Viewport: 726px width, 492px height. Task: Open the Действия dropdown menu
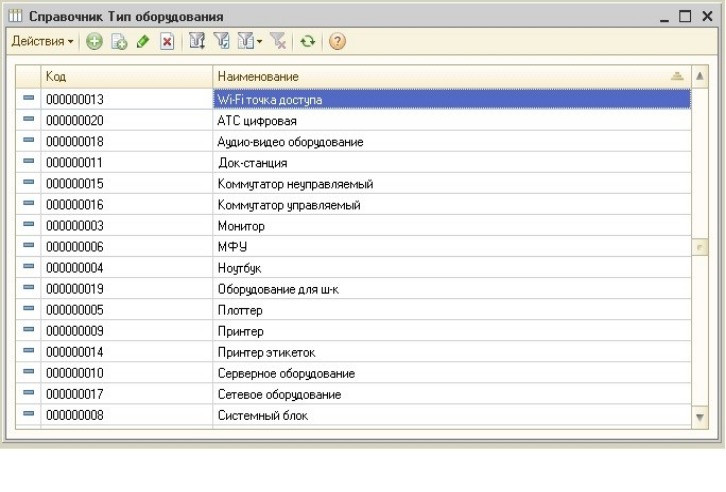point(42,42)
